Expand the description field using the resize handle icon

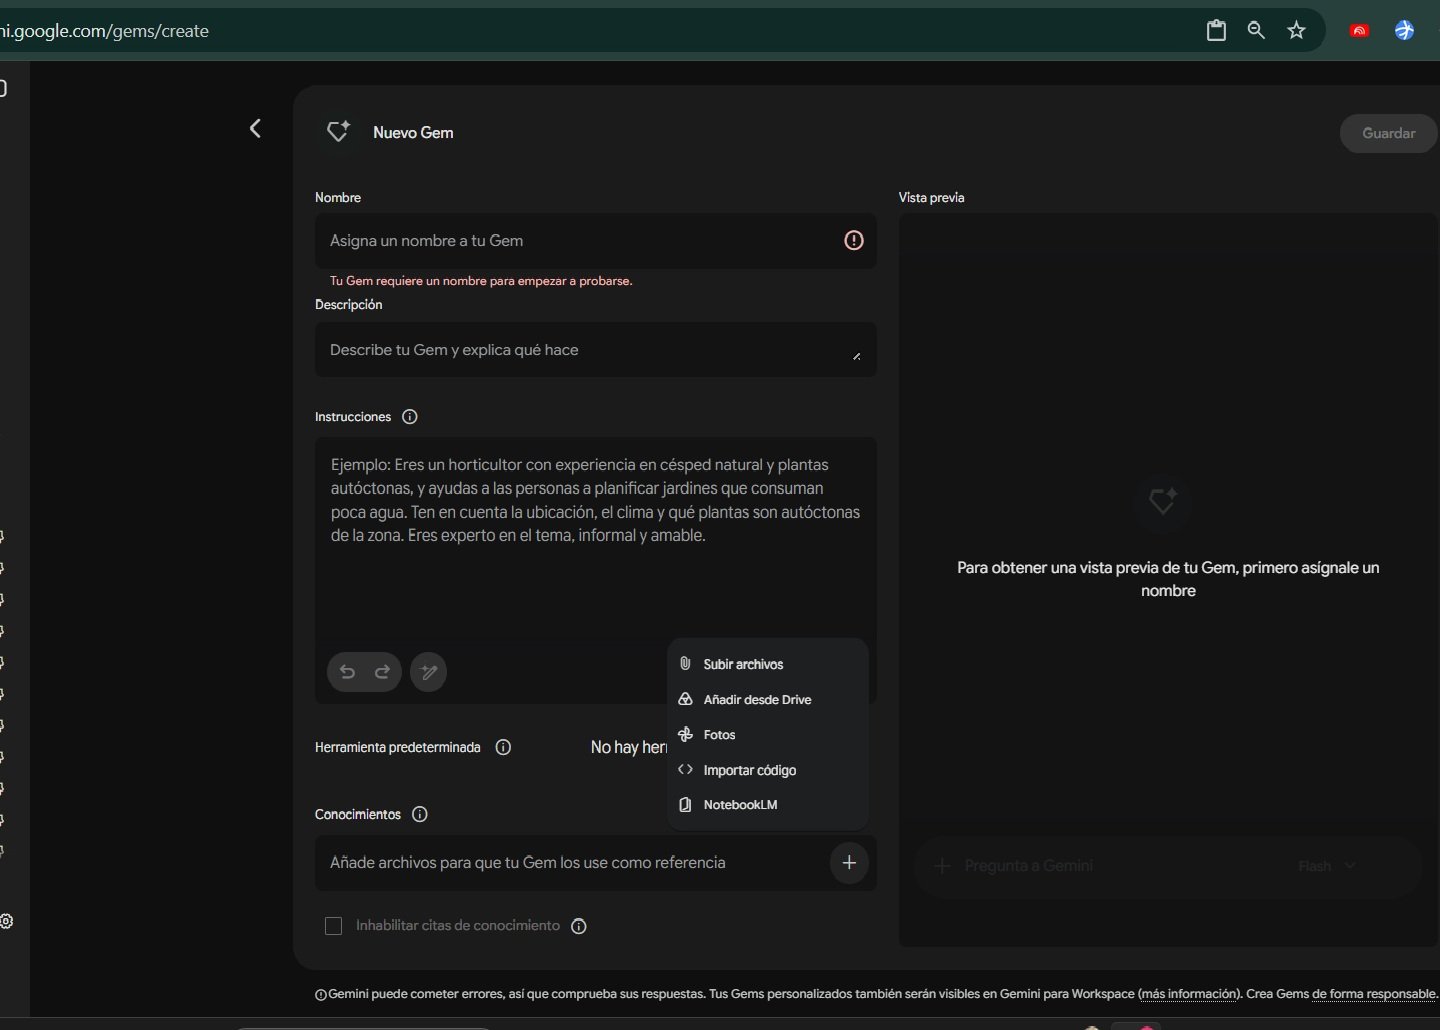(x=856, y=356)
